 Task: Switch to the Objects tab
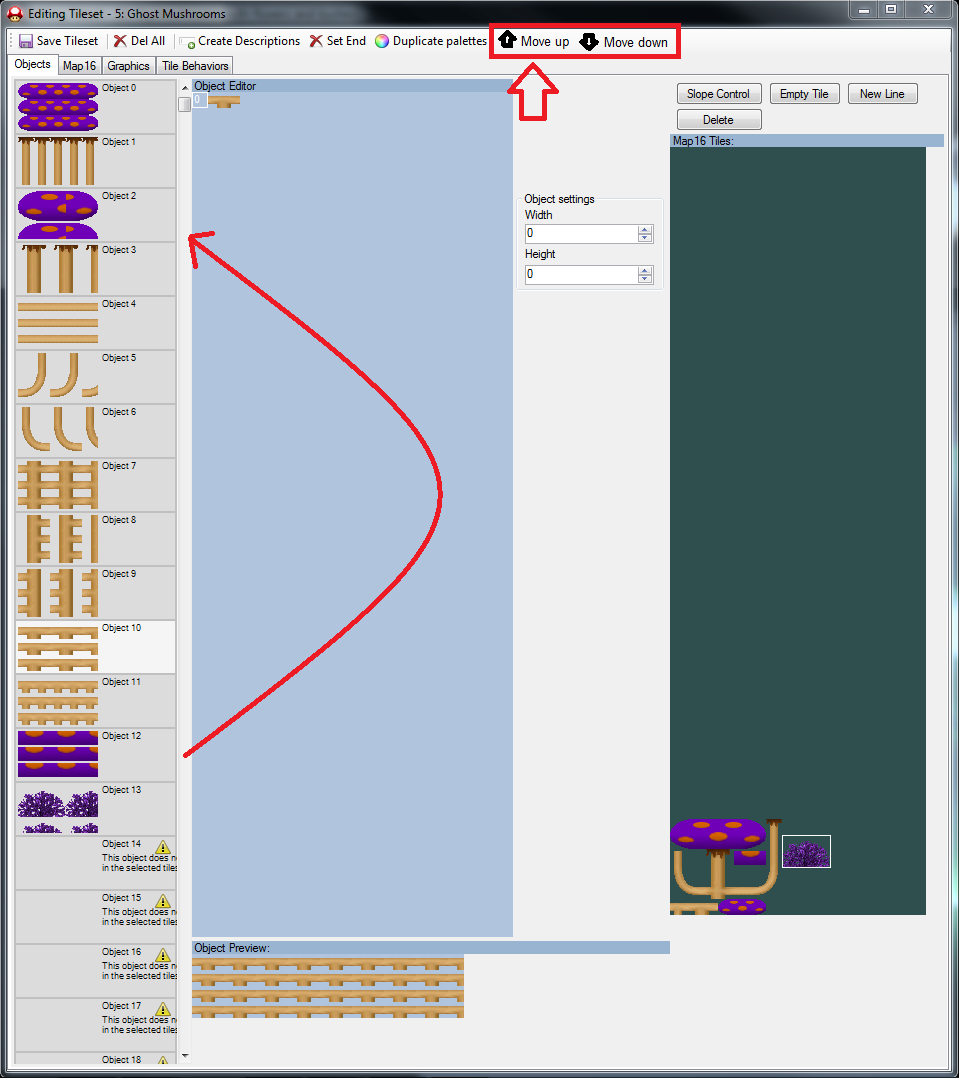(32, 65)
